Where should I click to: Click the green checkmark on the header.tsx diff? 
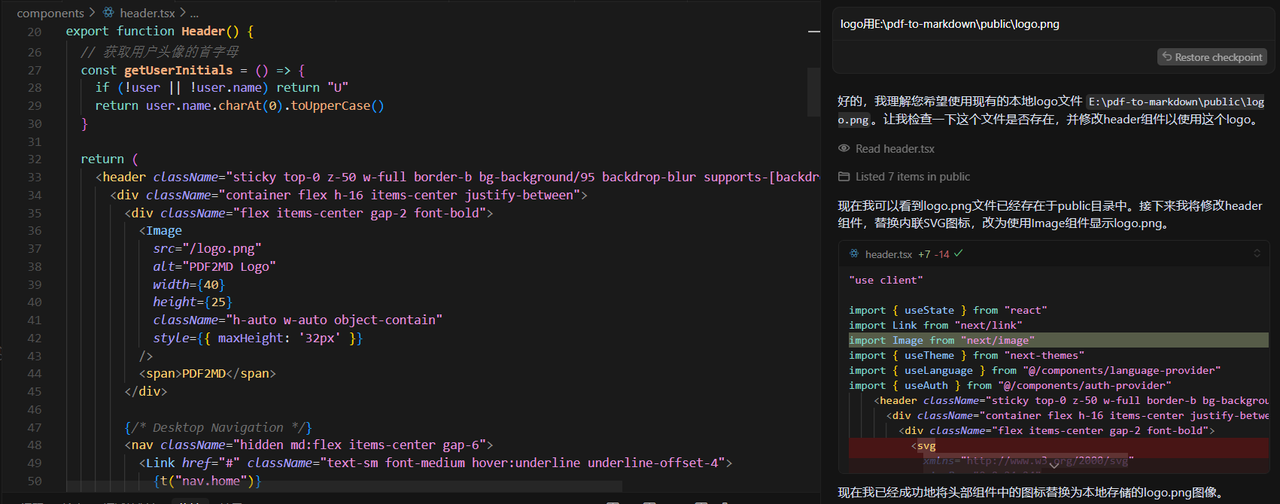click(x=959, y=255)
